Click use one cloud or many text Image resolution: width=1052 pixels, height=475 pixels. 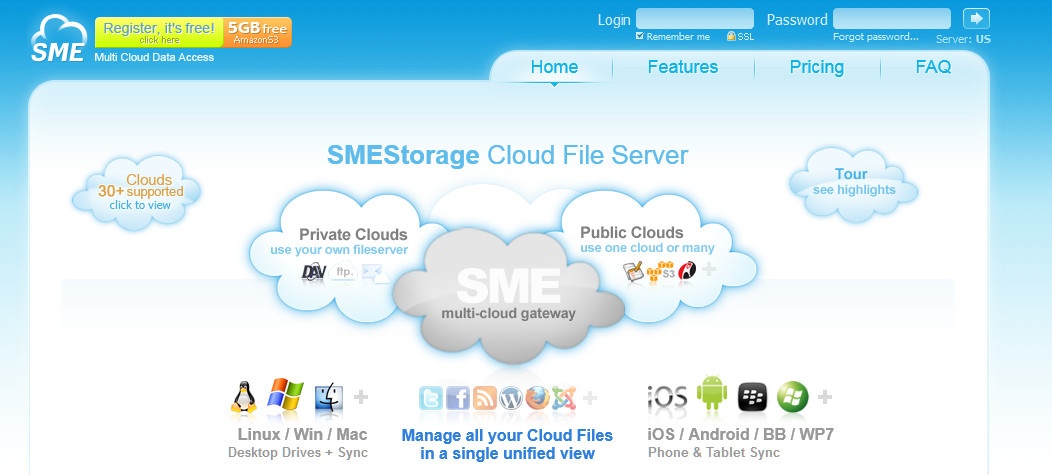[x=647, y=248]
